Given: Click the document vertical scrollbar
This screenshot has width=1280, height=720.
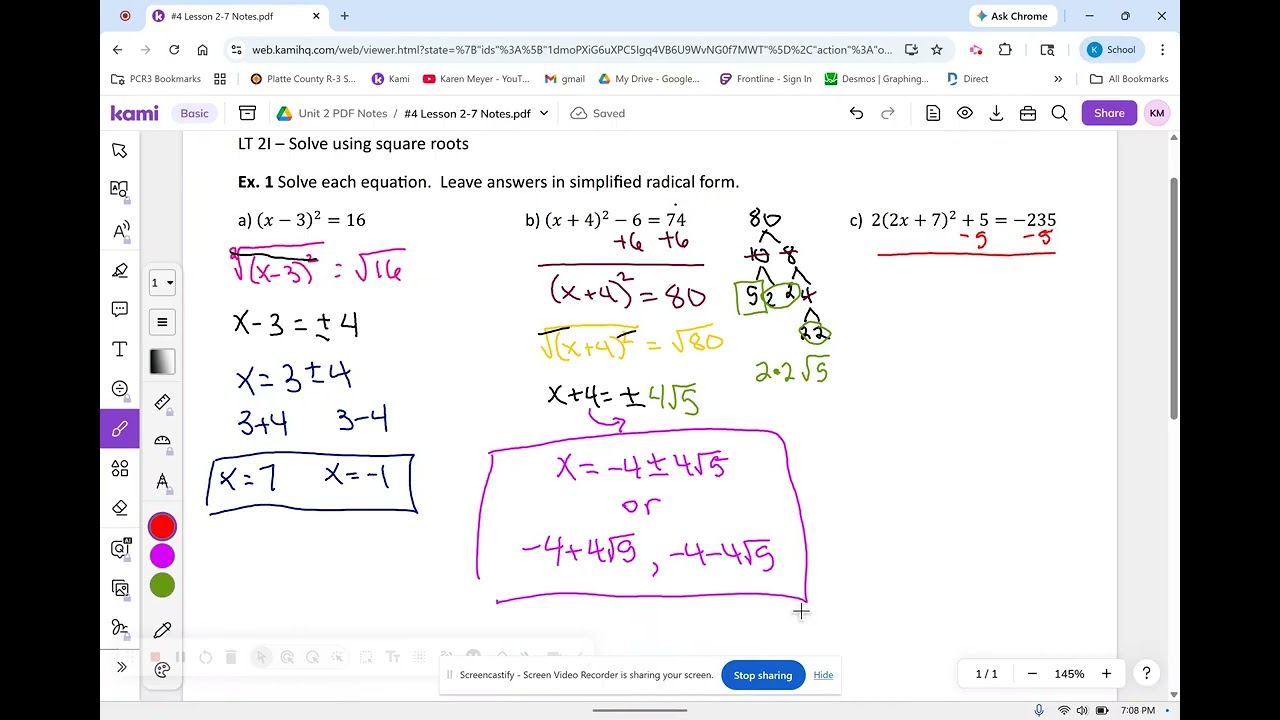Looking at the screenshot, I should [x=1174, y=299].
